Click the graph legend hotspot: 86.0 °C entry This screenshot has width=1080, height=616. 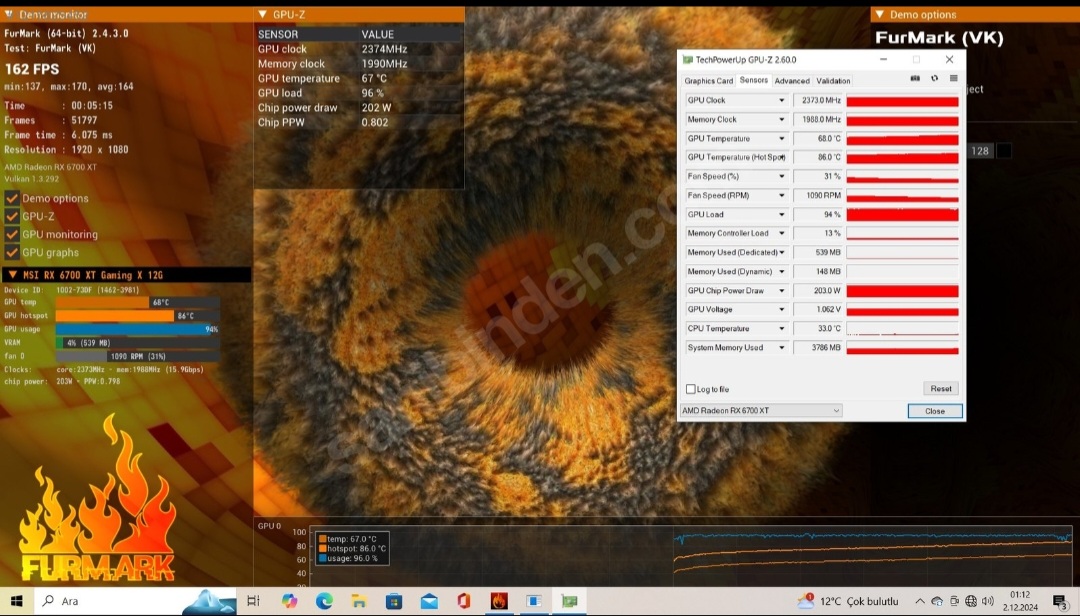point(352,549)
